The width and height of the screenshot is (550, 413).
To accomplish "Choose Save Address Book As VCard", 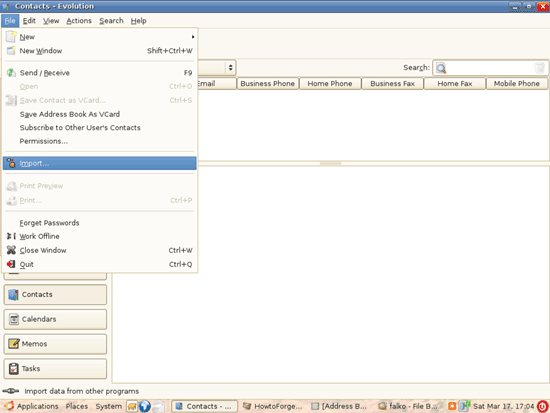I will click(100, 114).
